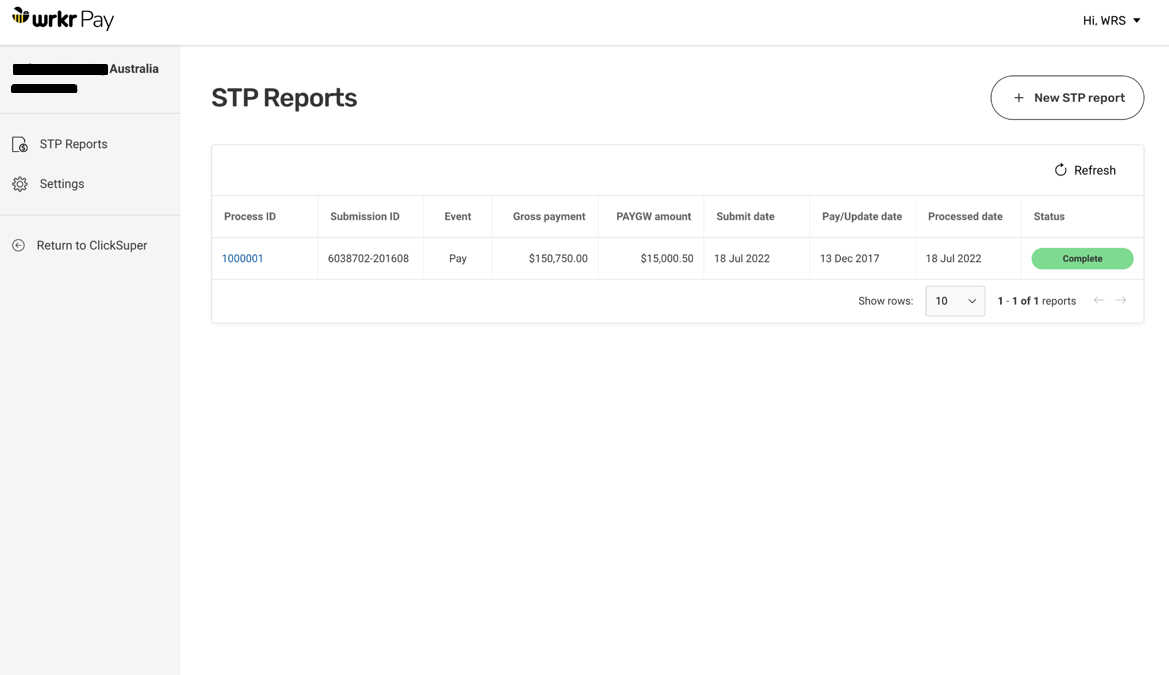Open the Show rows dropdown
Image resolution: width=1169 pixels, height=675 pixels.
[x=954, y=300]
